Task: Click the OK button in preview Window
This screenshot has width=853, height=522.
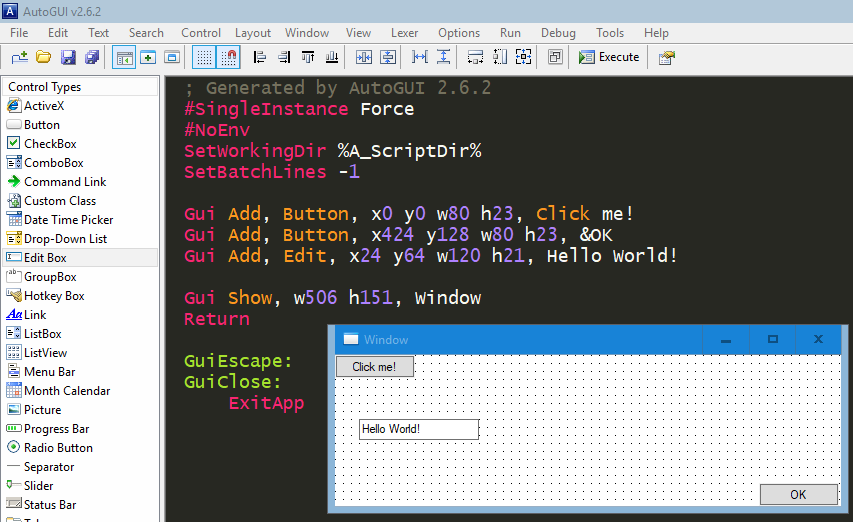Action: [x=799, y=494]
